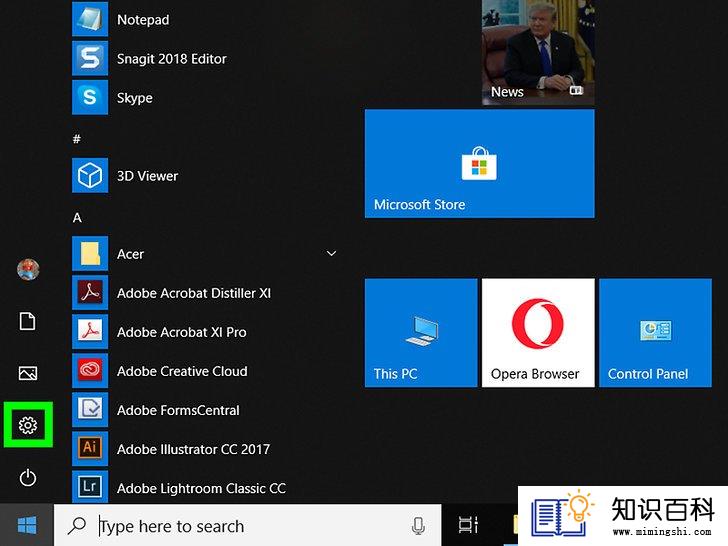Select the Skype text label
This screenshot has height=546, width=728.
tap(135, 98)
